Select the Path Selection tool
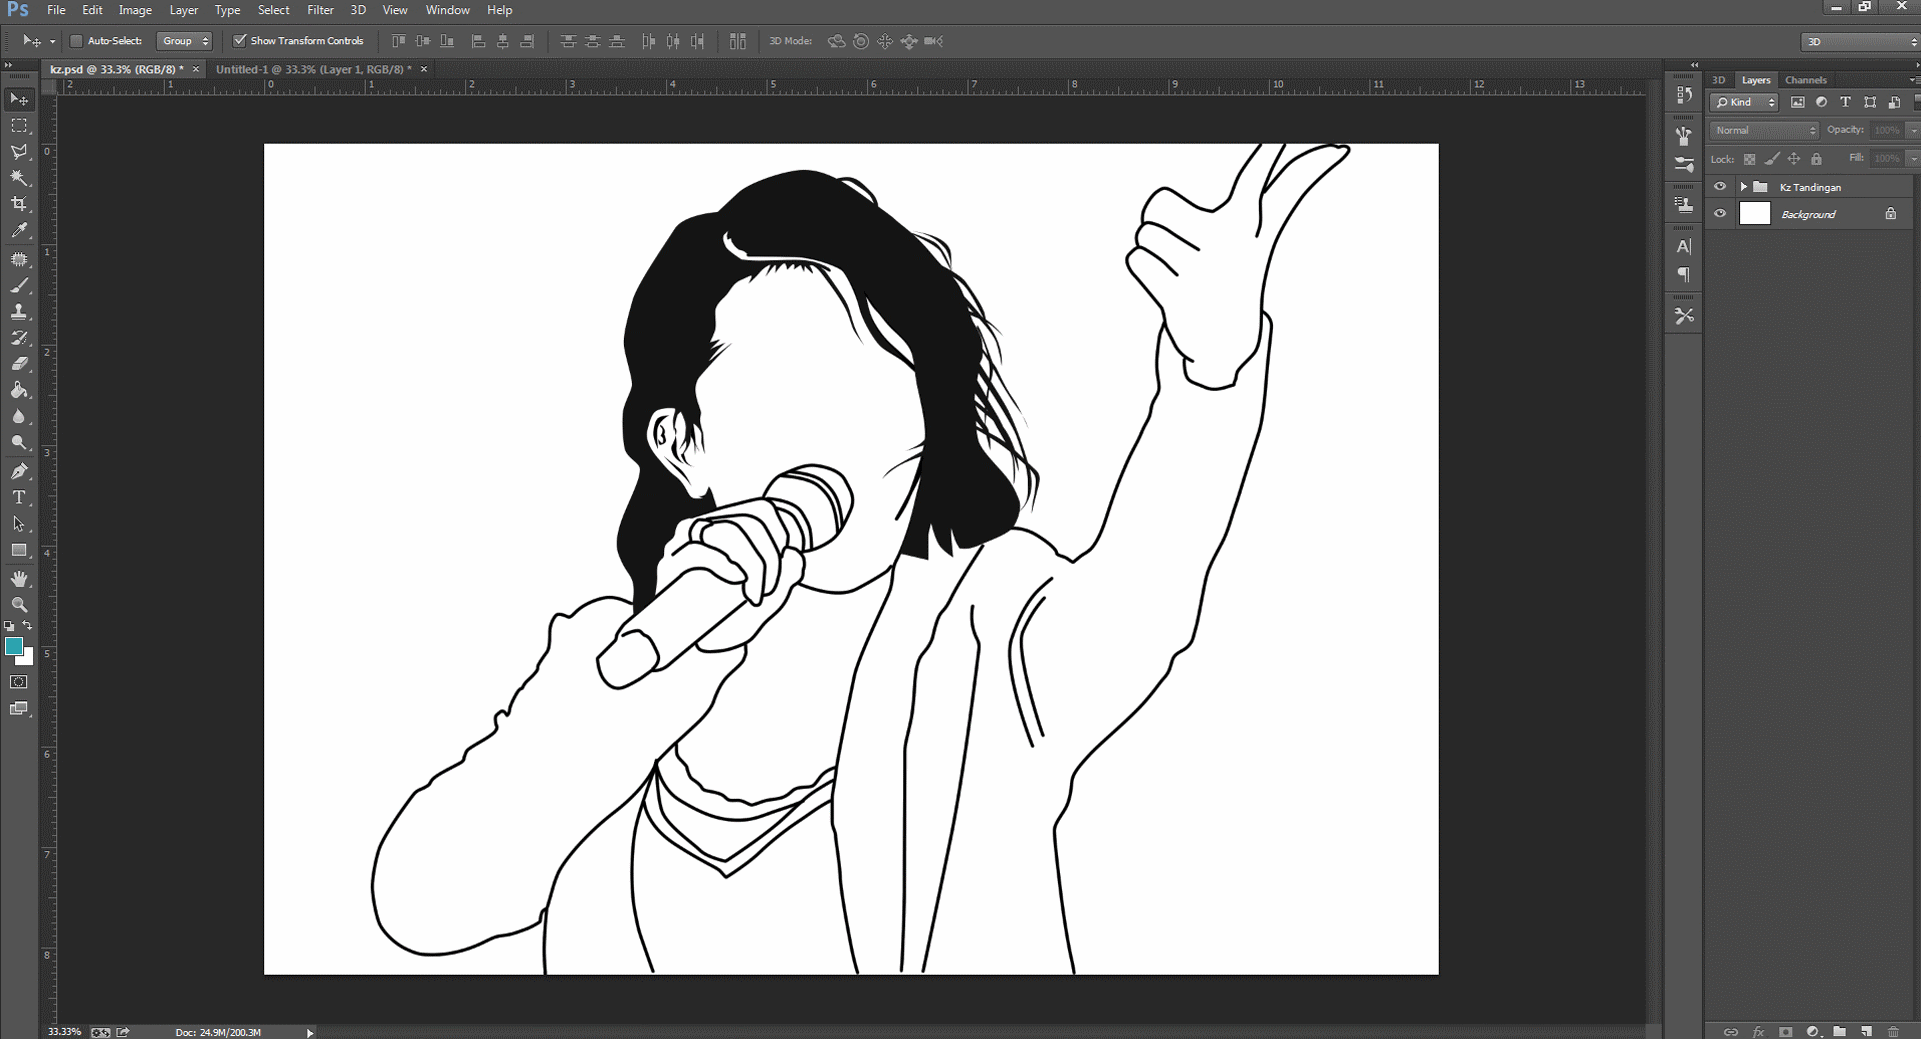The height and width of the screenshot is (1039, 1921). pos(19,523)
